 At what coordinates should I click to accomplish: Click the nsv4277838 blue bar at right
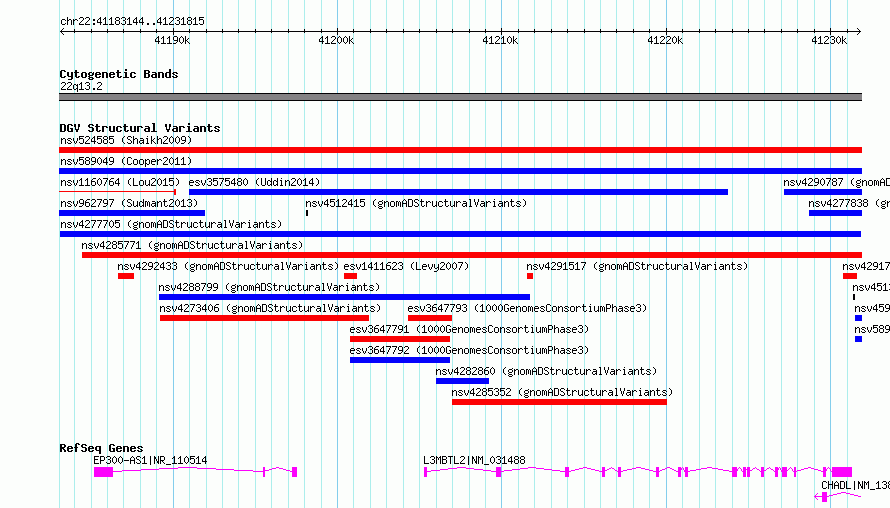(836, 213)
